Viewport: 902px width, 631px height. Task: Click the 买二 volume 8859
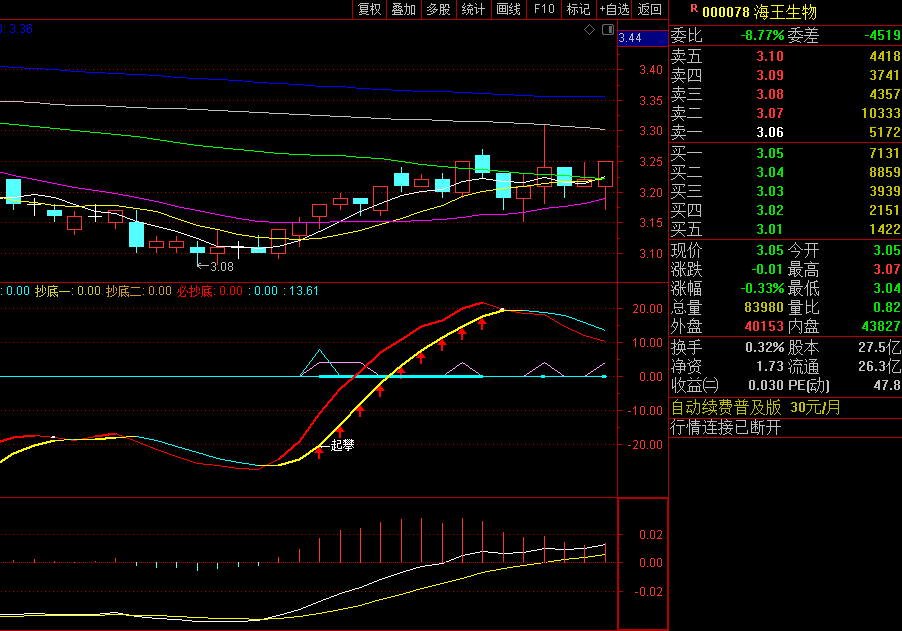885,172
